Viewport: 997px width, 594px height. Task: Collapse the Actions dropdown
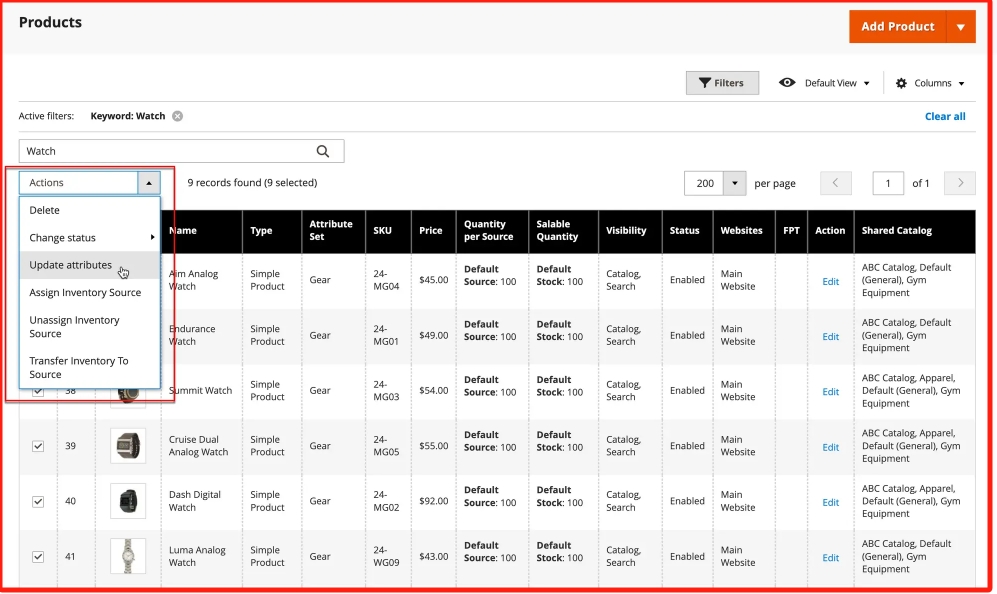[149, 183]
